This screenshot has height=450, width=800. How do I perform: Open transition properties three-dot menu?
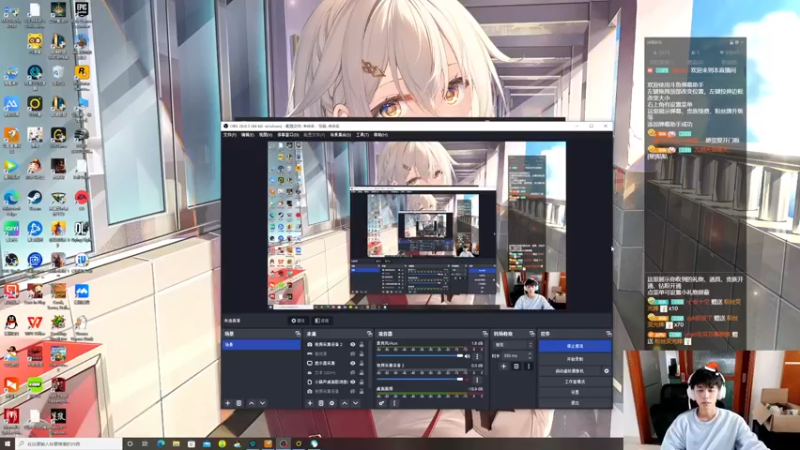pos(528,366)
